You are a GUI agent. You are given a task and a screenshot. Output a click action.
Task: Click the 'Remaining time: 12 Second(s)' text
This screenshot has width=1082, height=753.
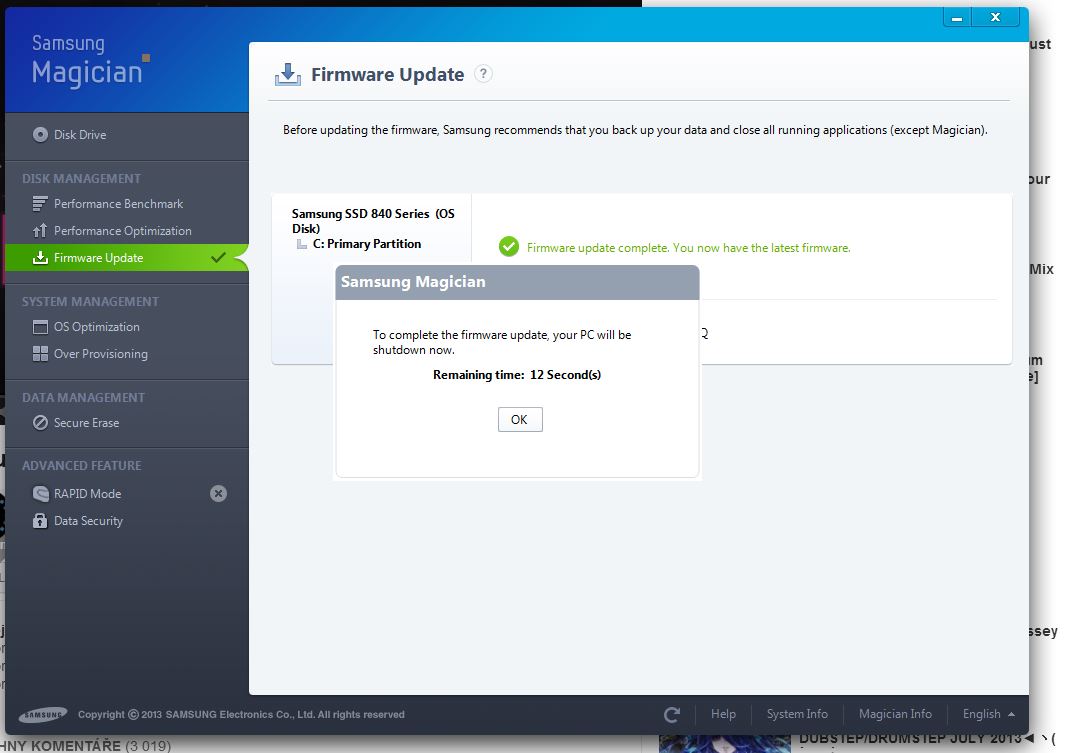click(x=517, y=375)
